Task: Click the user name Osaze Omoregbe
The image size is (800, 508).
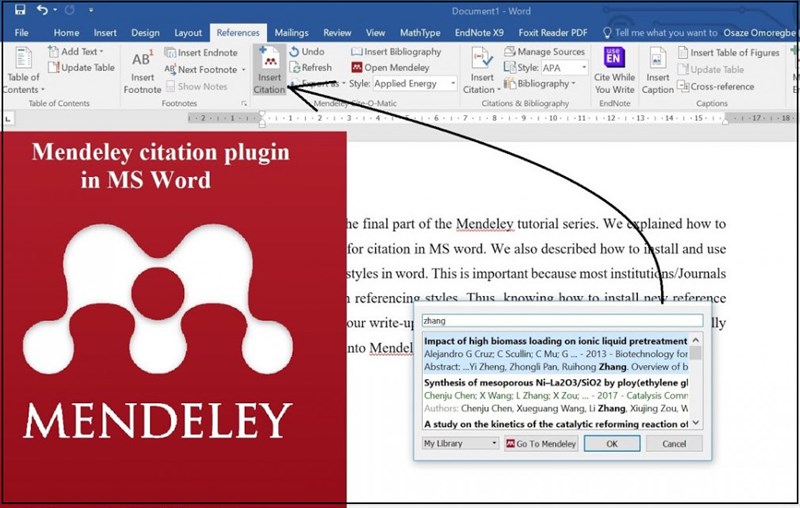Action: (x=759, y=33)
